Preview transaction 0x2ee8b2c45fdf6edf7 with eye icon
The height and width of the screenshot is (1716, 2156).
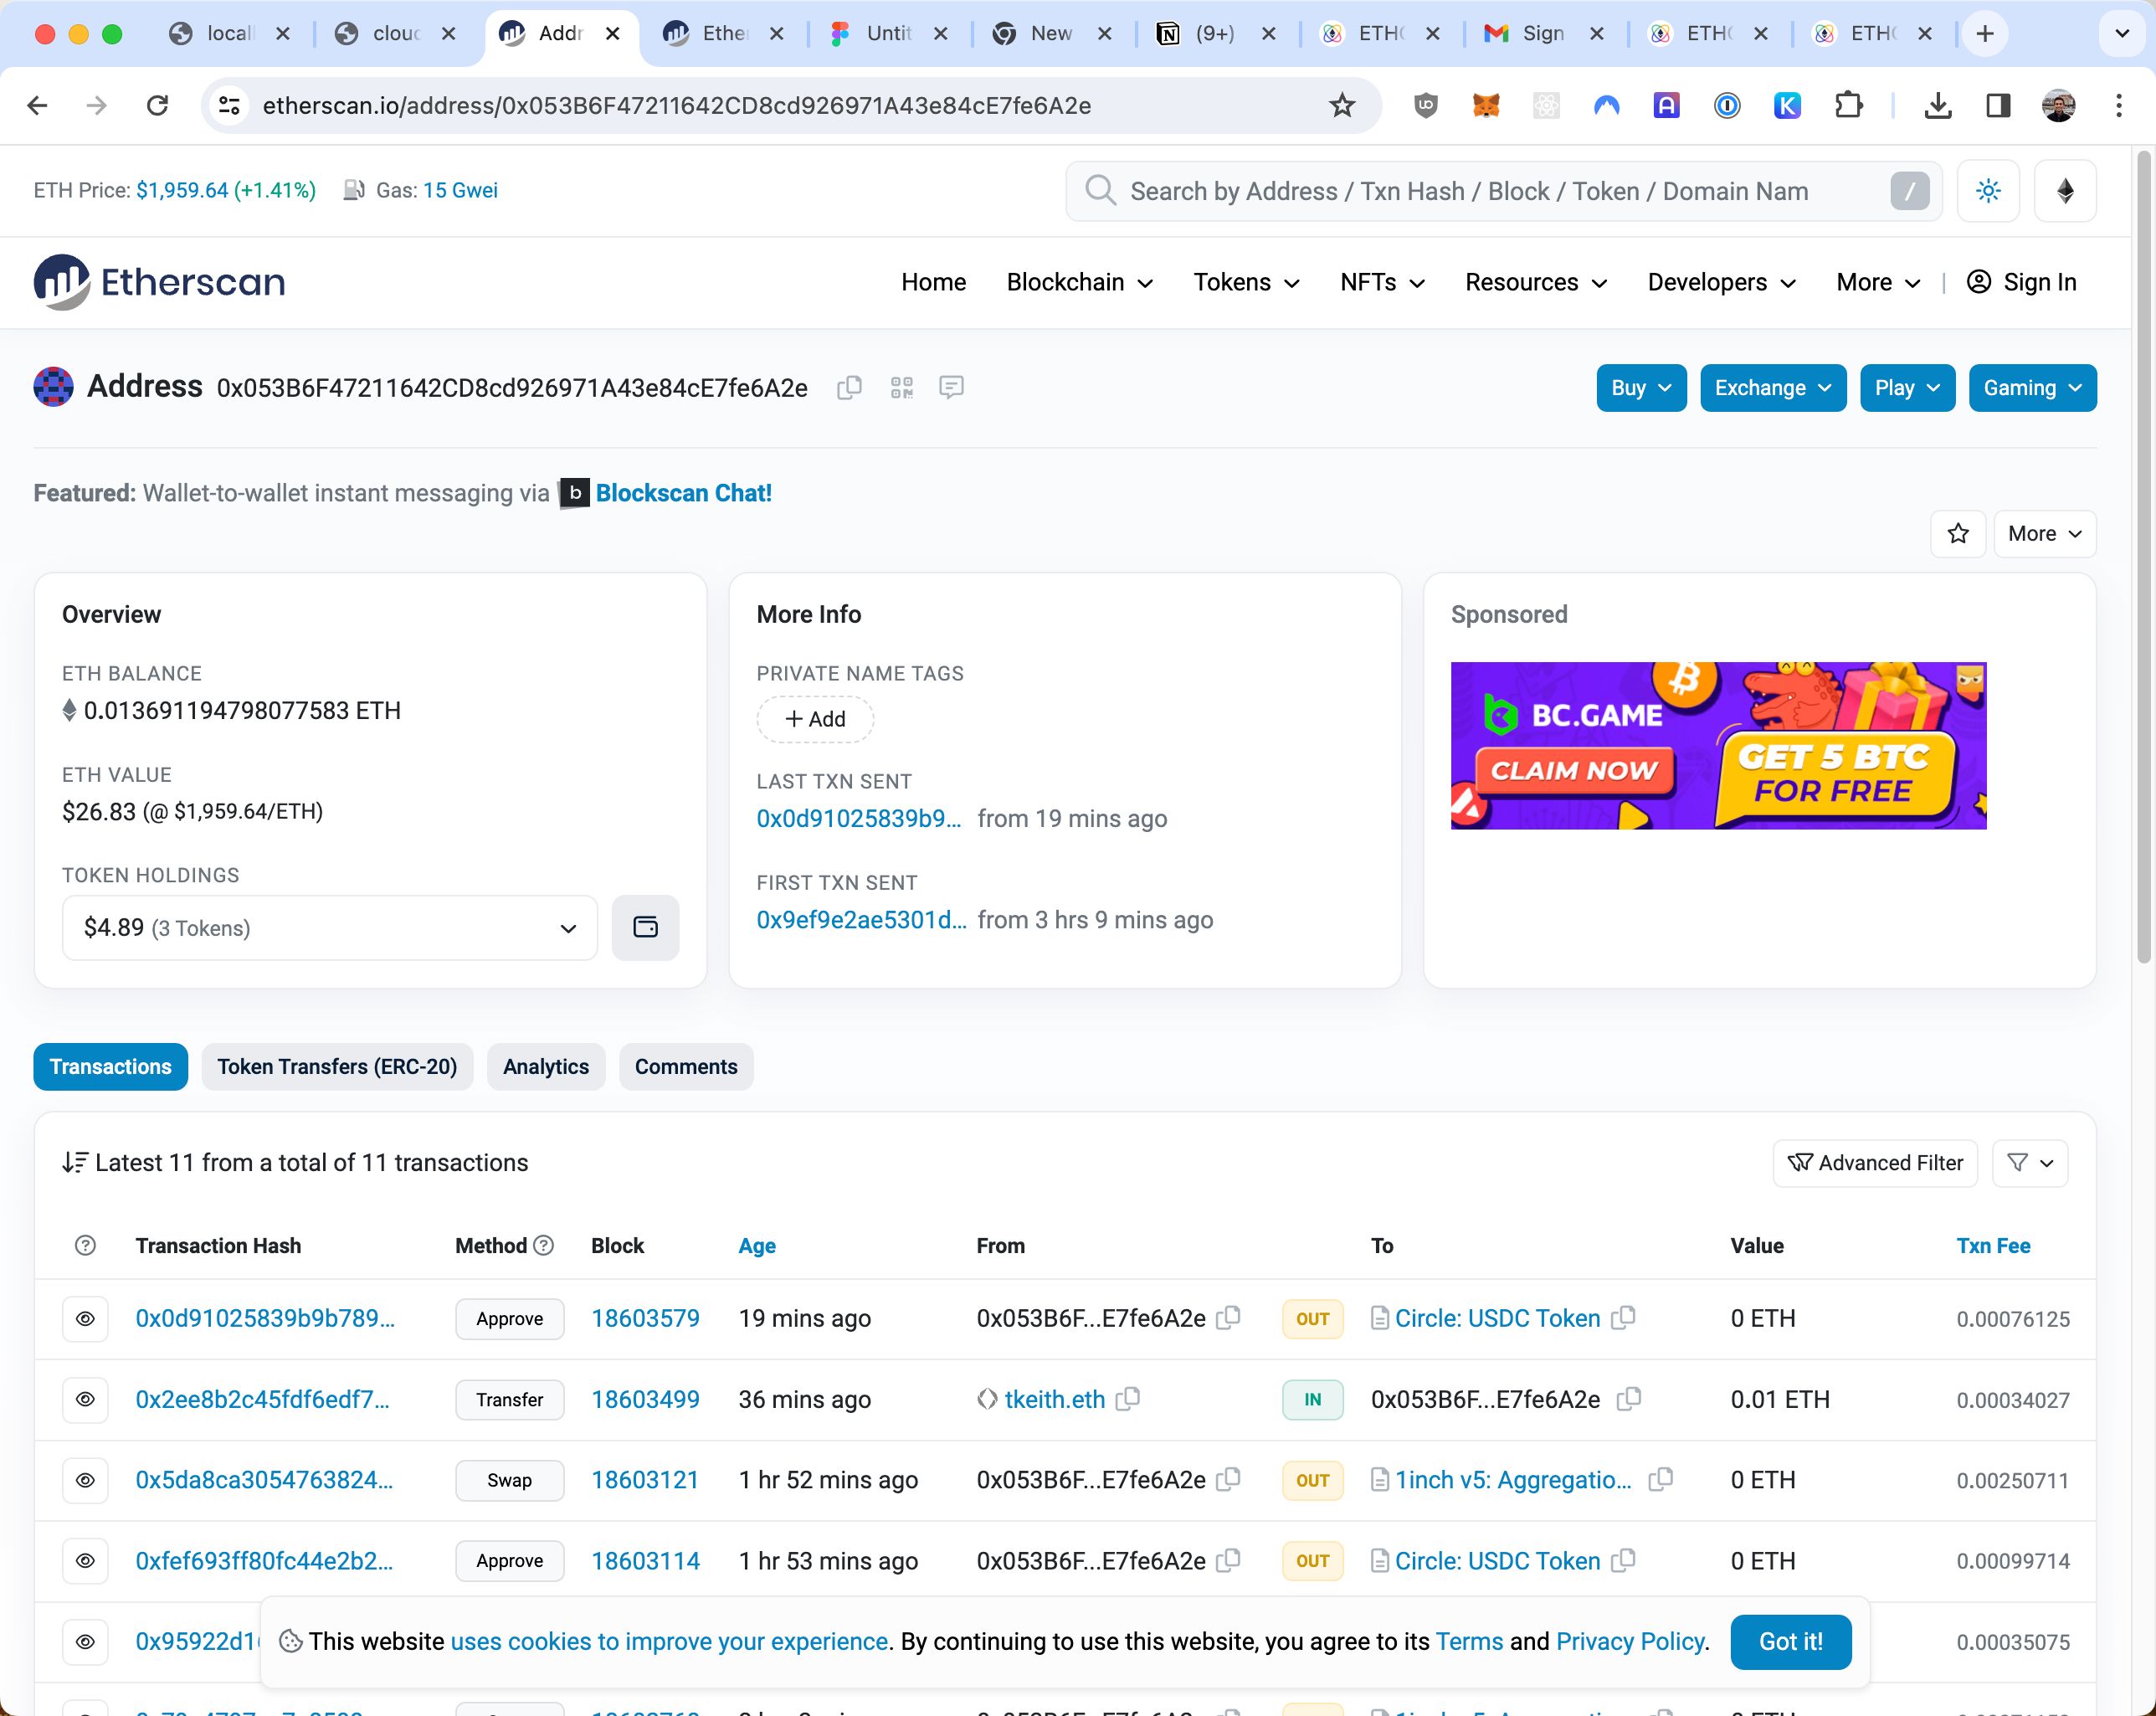tap(85, 1400)
